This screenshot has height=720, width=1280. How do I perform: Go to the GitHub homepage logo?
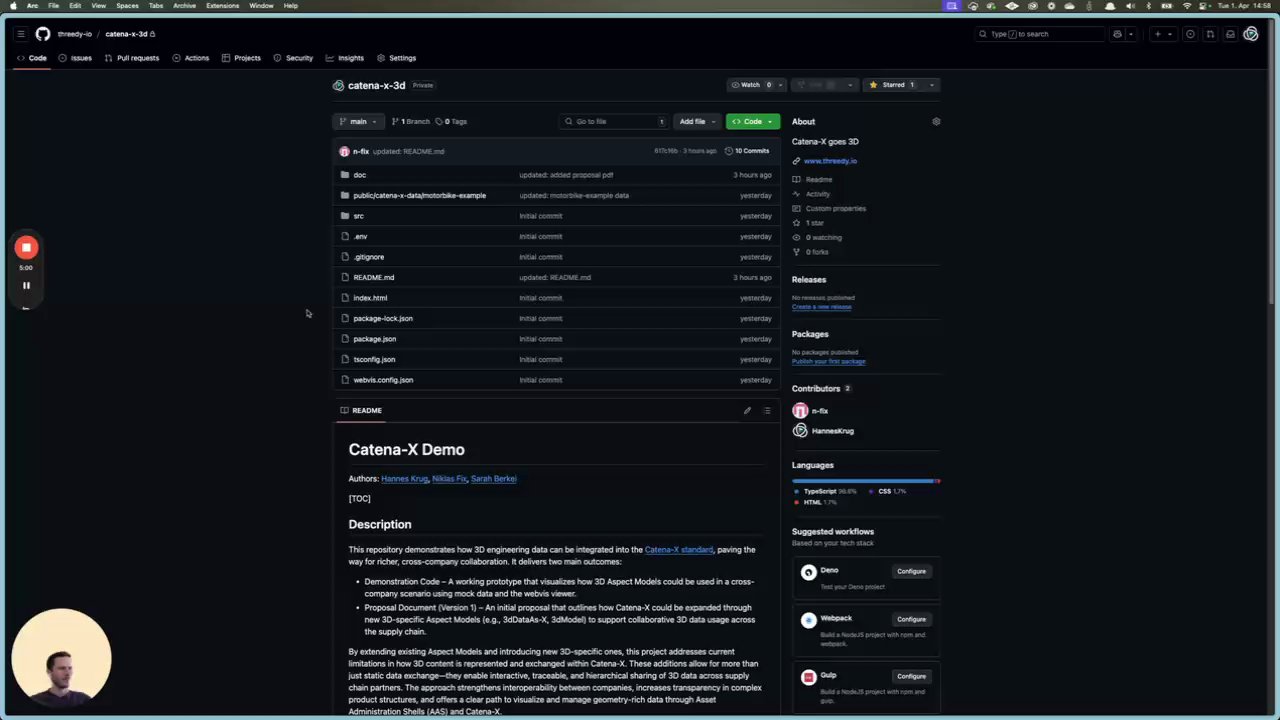[x=43, y=34]
